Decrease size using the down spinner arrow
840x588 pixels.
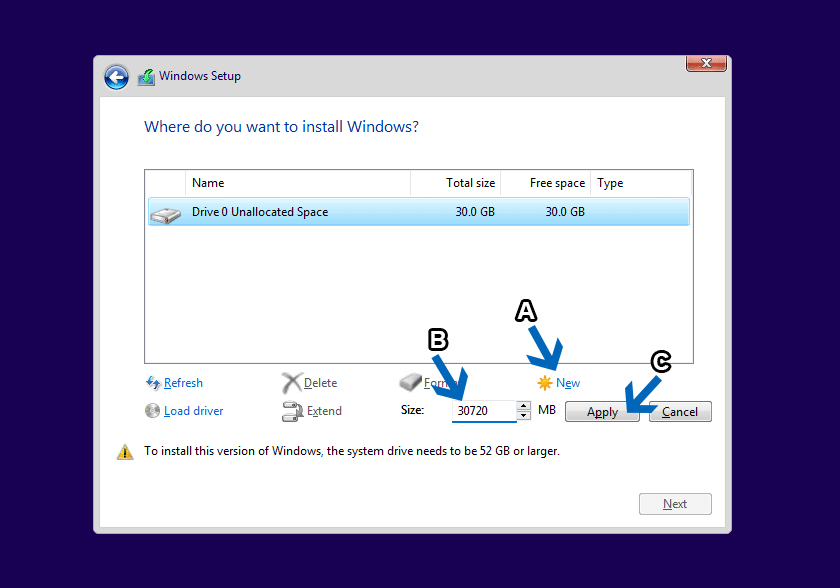[x=523, y=415]
